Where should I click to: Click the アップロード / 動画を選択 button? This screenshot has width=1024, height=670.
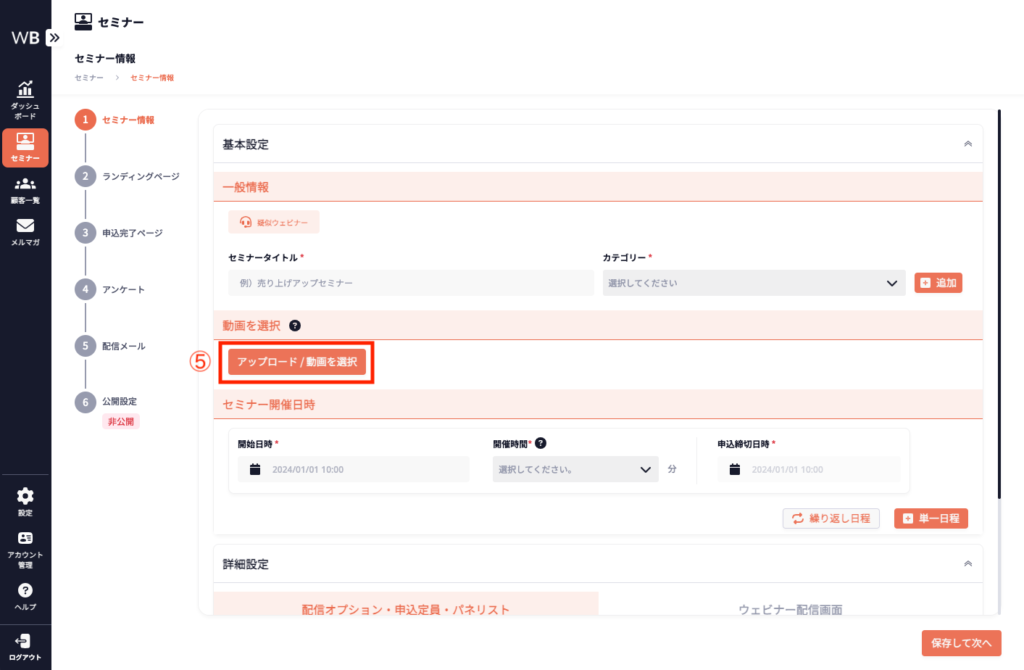click(x=297, y=361)
